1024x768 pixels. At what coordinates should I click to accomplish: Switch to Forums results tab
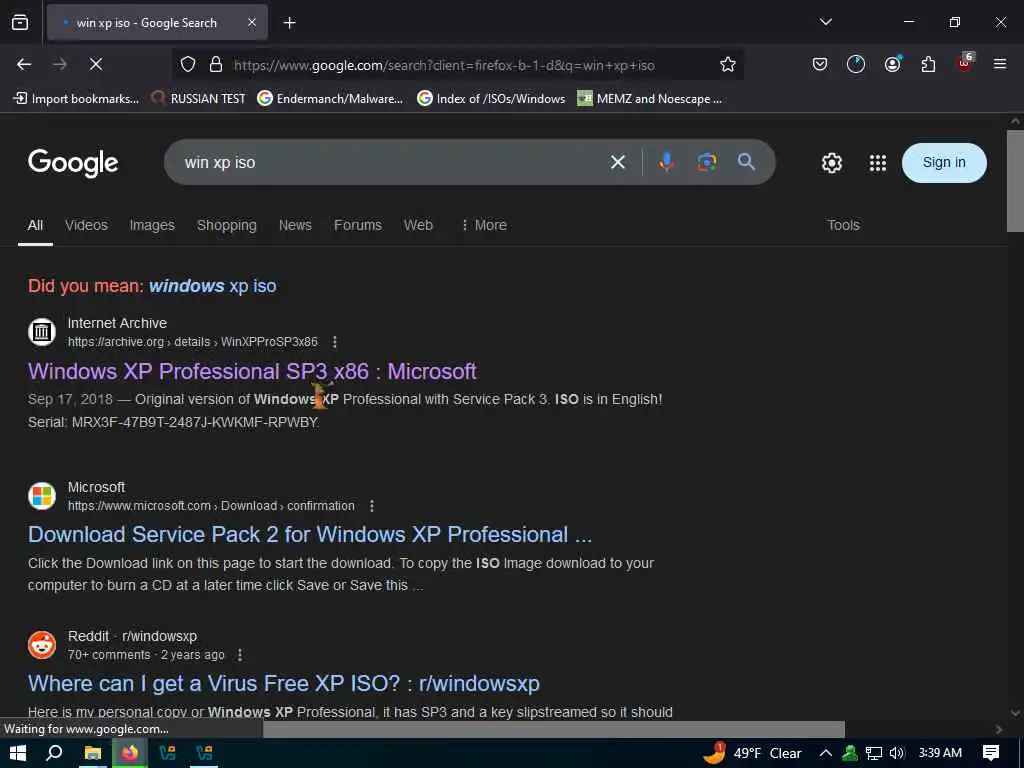click(358, 225)
